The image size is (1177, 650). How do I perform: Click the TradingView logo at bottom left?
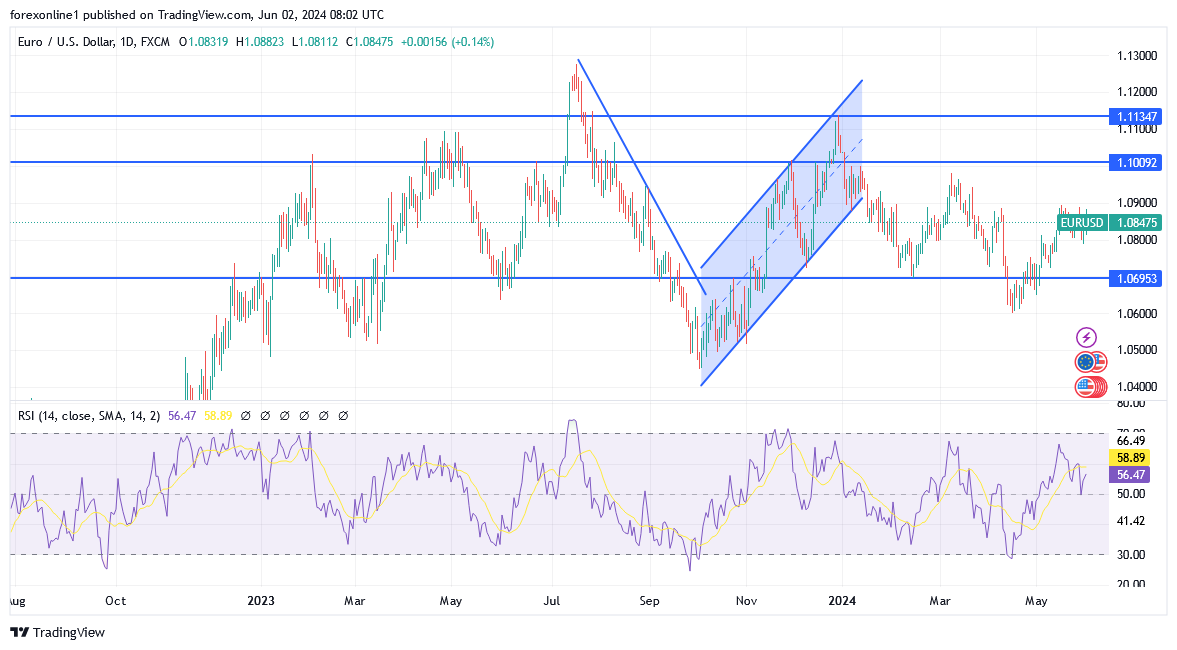pos(58,632)
